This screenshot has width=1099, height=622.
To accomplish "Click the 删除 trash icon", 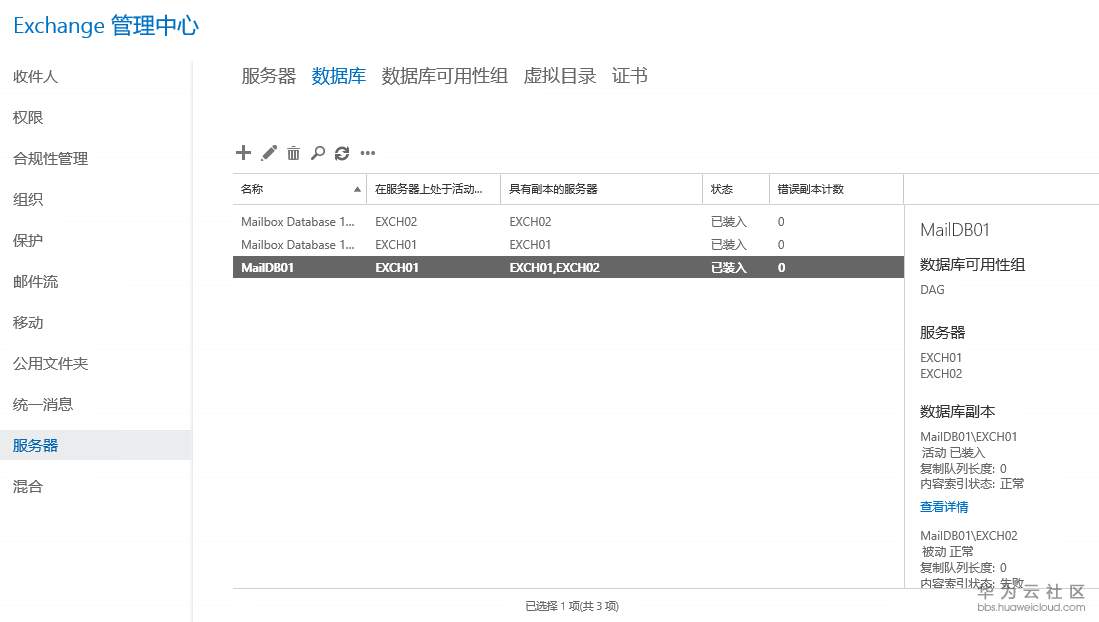I will click(x=292, y=153).
